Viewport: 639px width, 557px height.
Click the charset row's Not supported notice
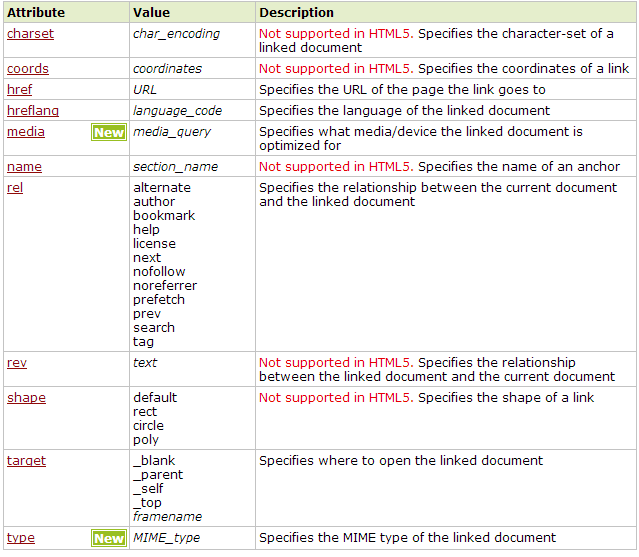tap(336, 34)
